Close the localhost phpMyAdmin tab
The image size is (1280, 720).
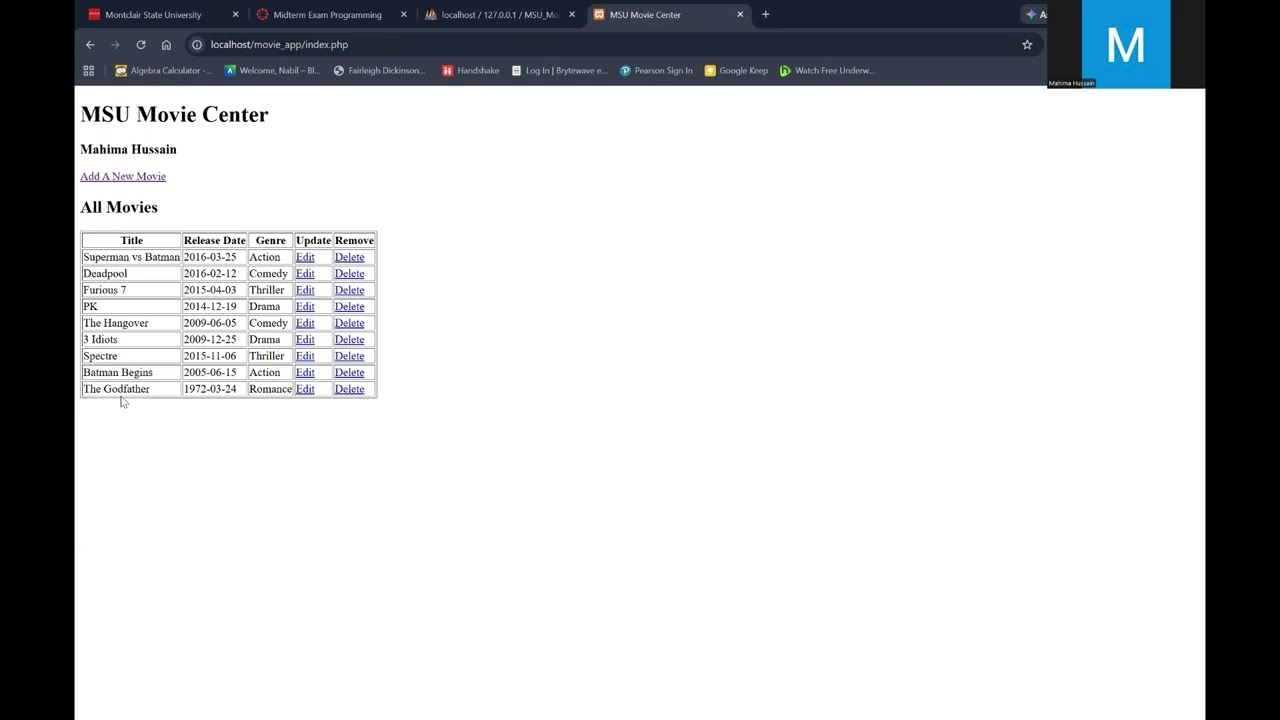pos(572,15)
